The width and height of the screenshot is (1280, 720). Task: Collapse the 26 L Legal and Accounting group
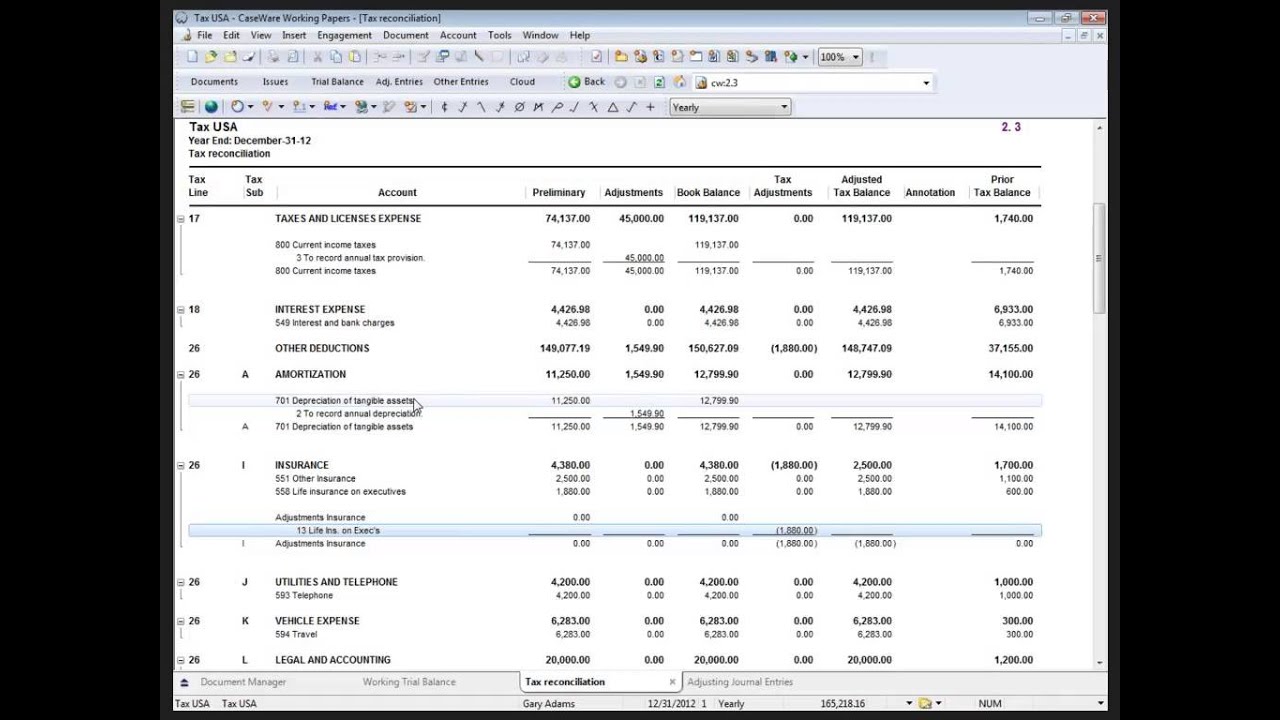(x=181, y=660)
